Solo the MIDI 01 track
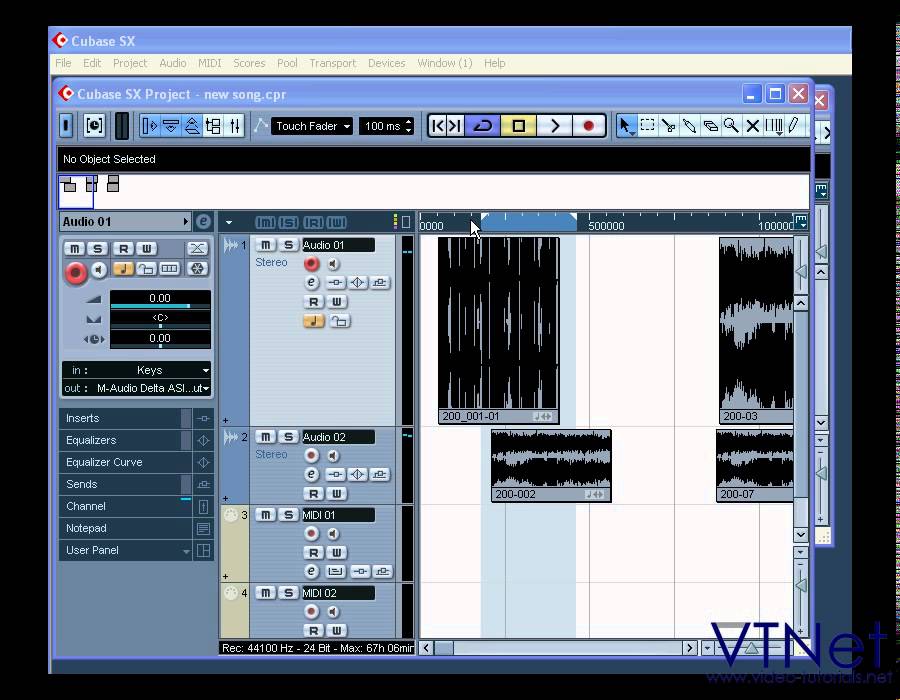Image resolution: width=900 pixels, height=700 pixels. tap(289, 515)
